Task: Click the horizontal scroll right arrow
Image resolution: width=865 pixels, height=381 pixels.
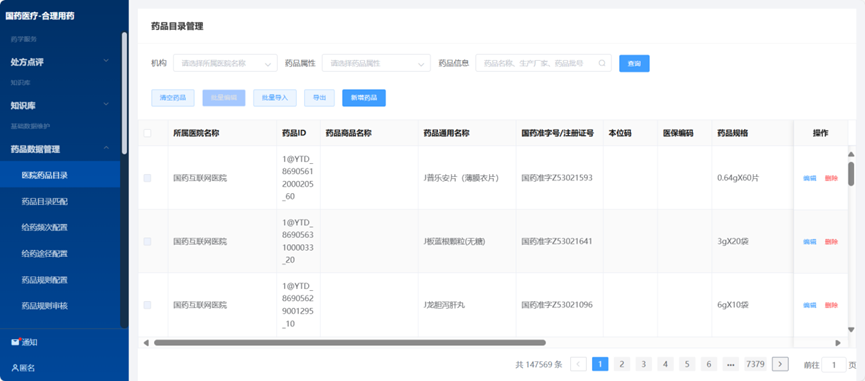Action: [838, 342]
